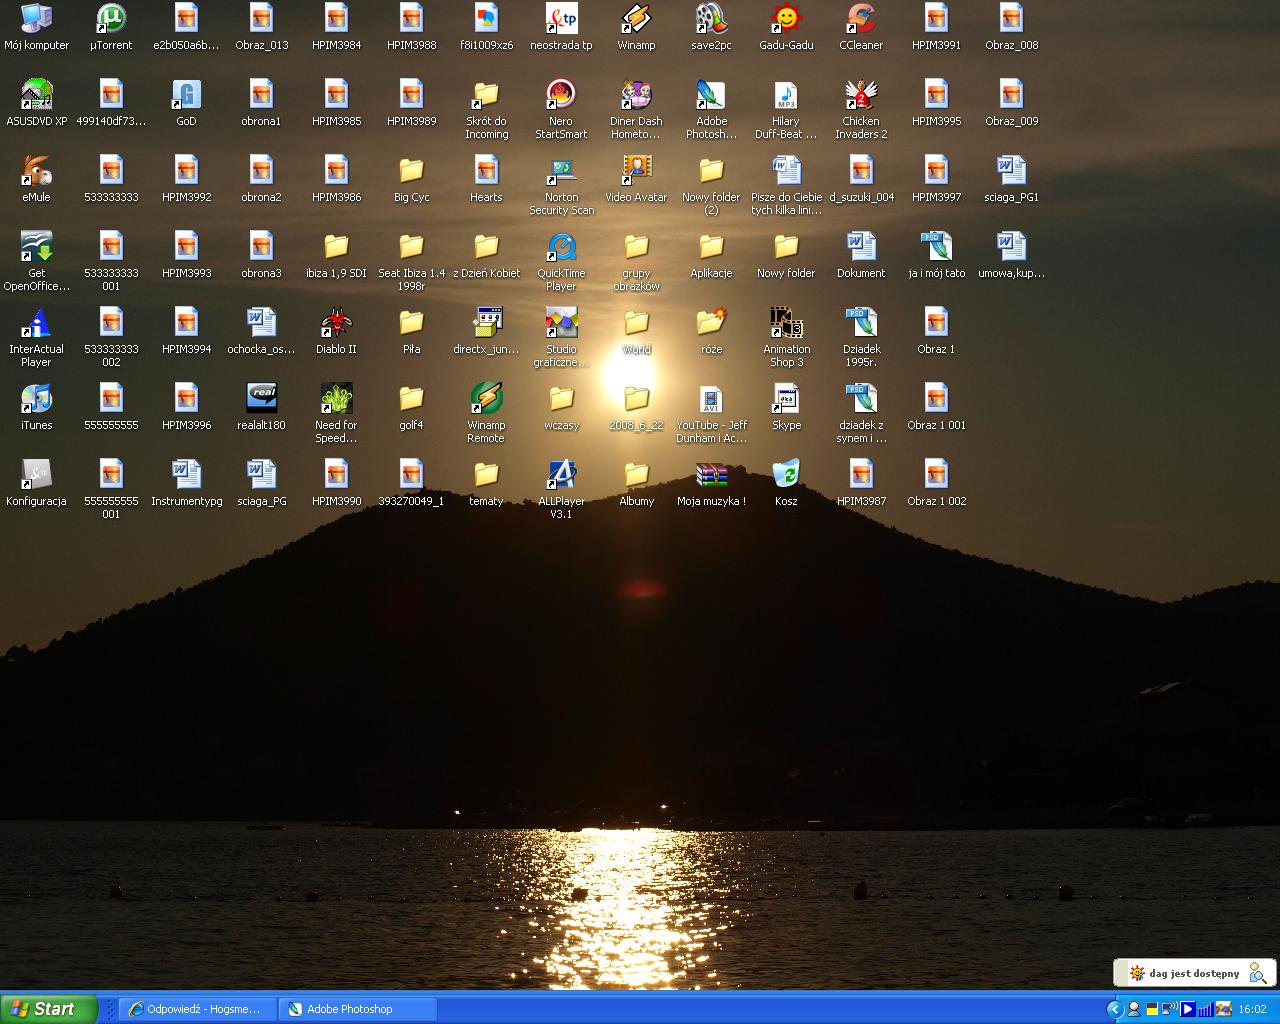Select the directx_jun installer icon
Image resolution: width=1280 pixels, height=1024 pixels.
click(486, 331)
